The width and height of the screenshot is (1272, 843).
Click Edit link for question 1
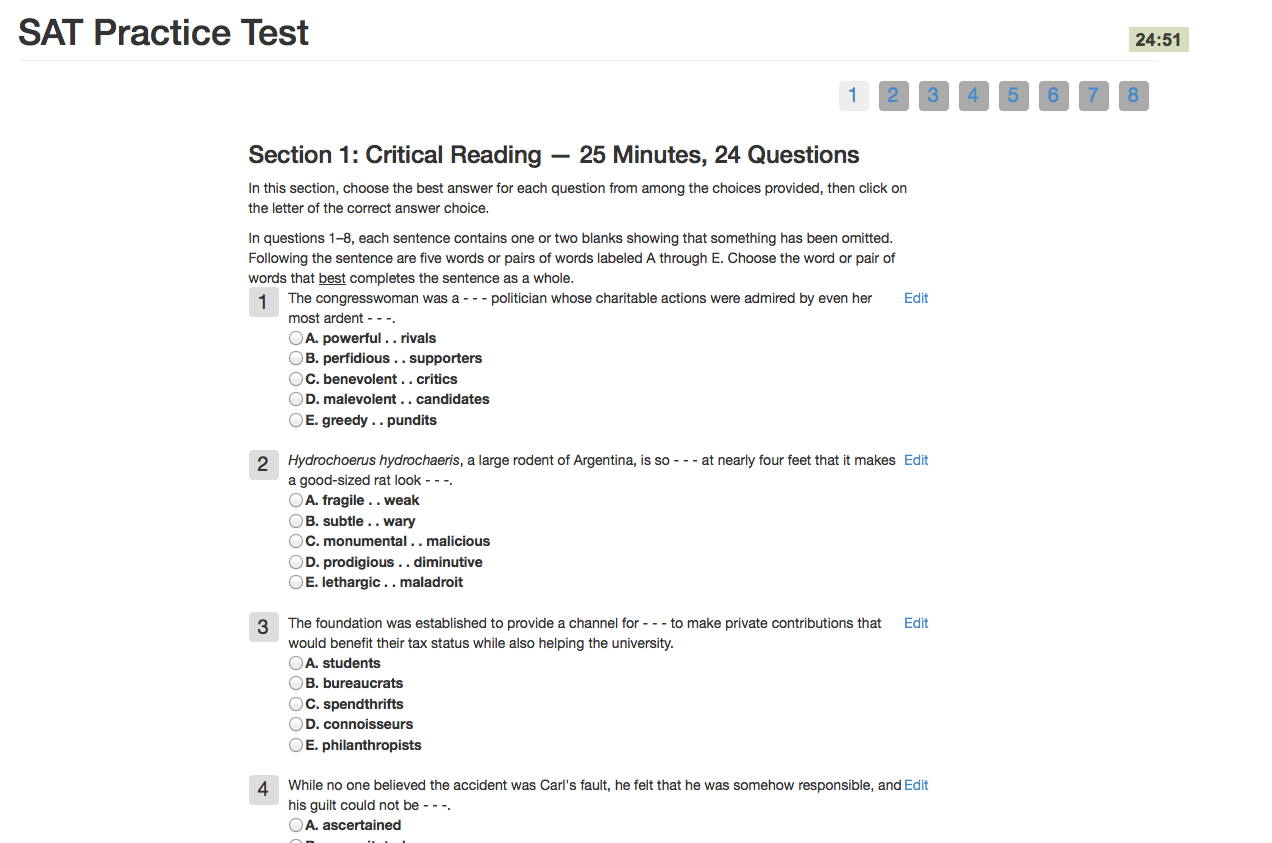[x=916, y=298]
